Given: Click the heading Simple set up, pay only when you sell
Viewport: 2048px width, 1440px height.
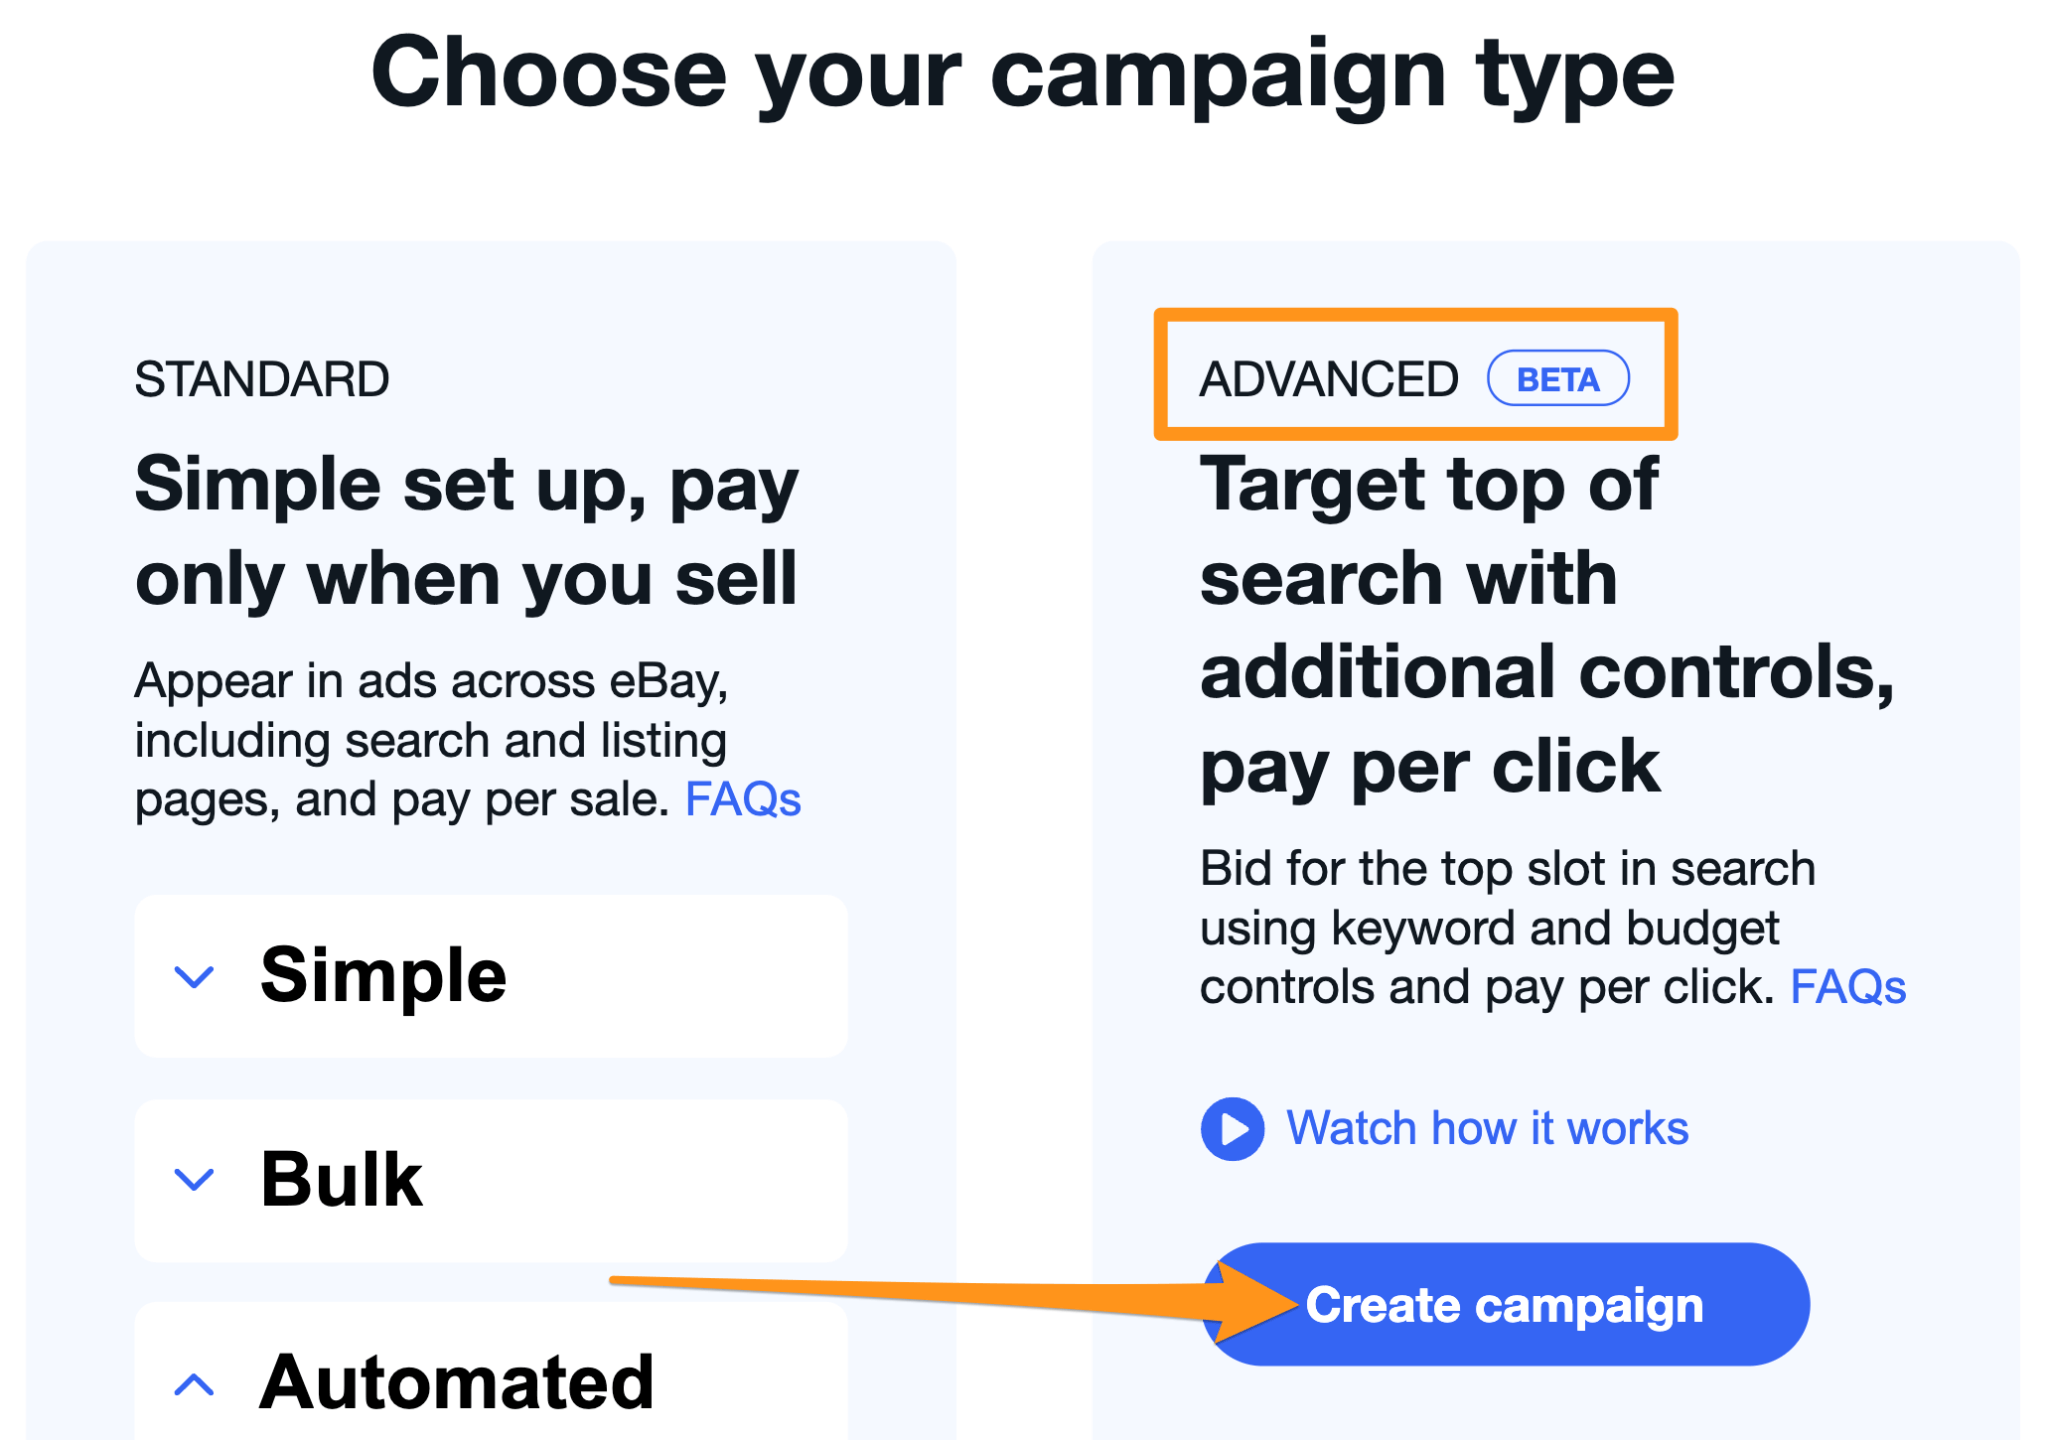Looking at the screenshot, I should [x=465, y=528].
